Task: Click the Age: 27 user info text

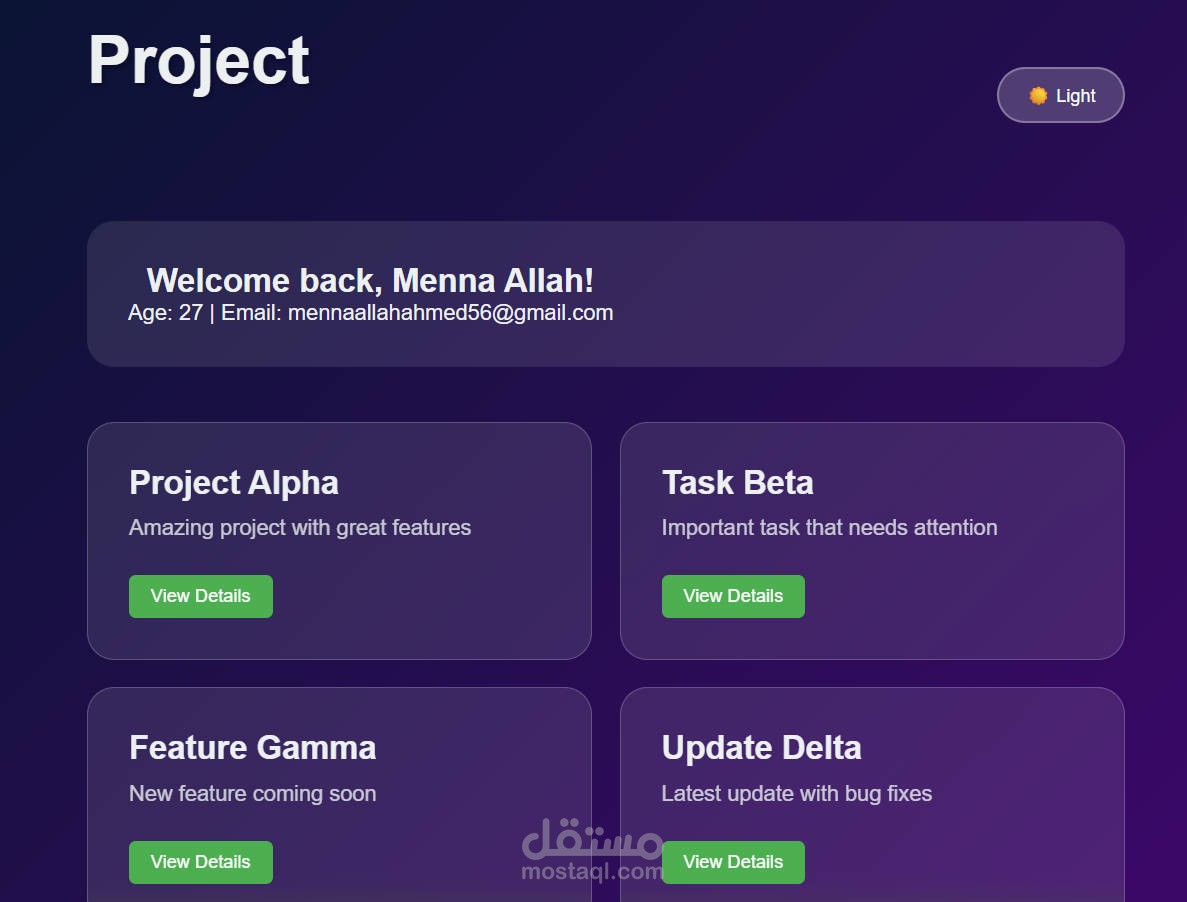Action: click(x=165, y=313)
